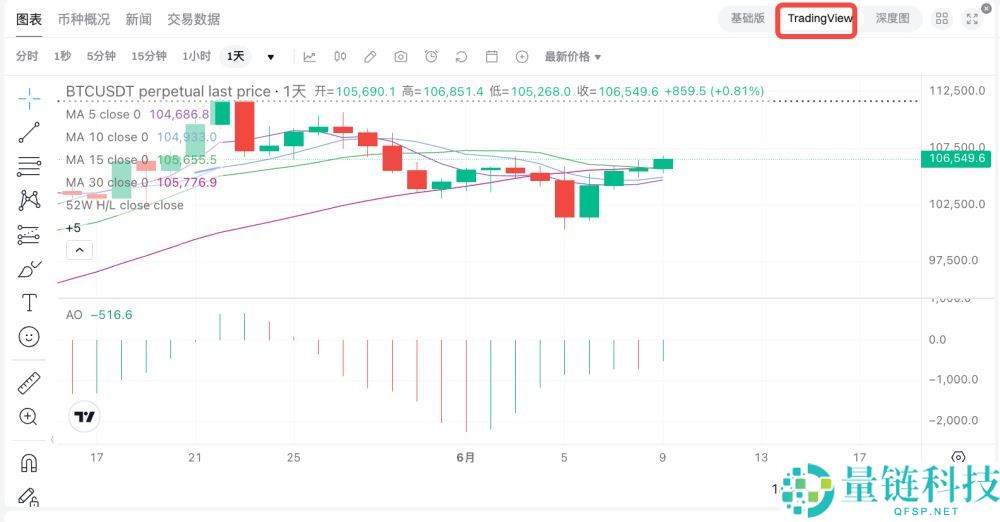Switch to the 基础版 chart mode
Screen dimensions: 1000x522
[x=747, y=18]
